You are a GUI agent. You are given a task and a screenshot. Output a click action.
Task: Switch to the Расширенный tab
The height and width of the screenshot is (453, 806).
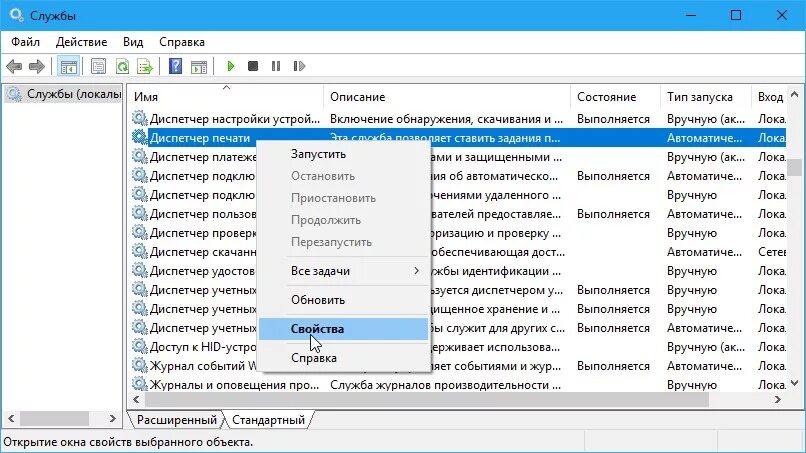177,420
